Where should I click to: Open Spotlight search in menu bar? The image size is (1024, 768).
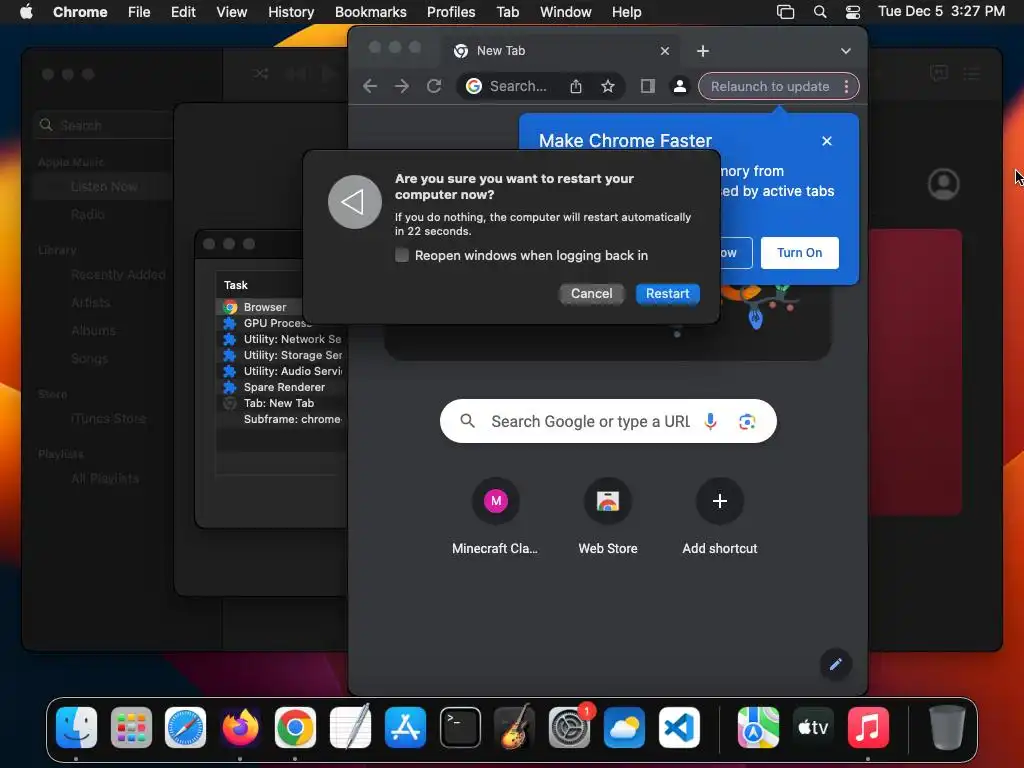point(820,12)
